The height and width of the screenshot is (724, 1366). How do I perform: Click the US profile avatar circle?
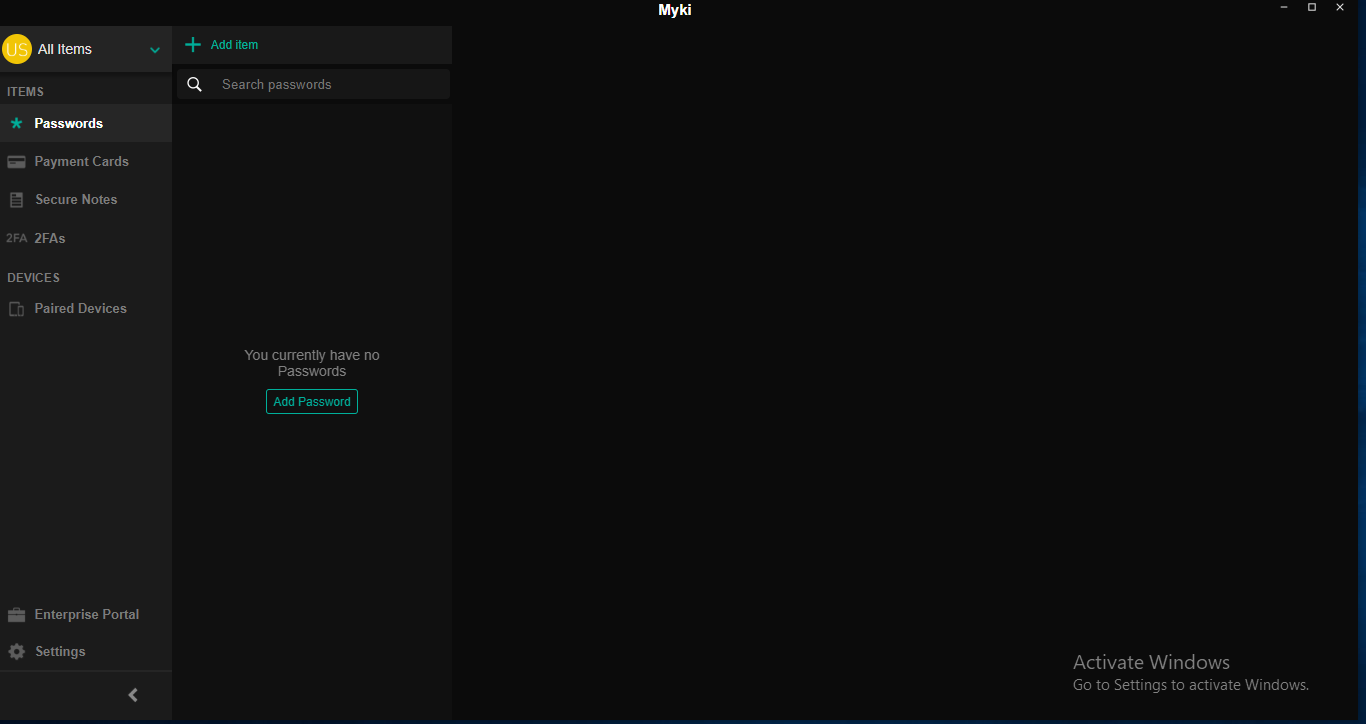17,49
